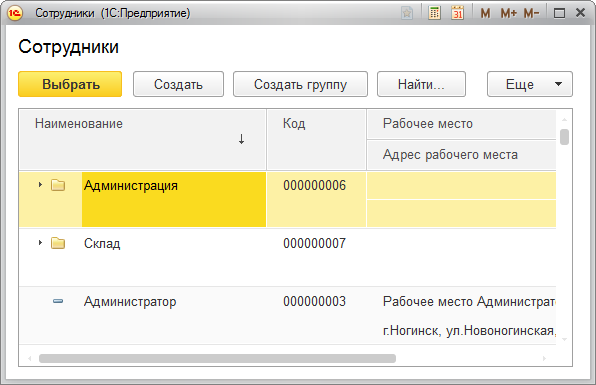
Task: Click the Администратор item icon
Action: (58, 301)
